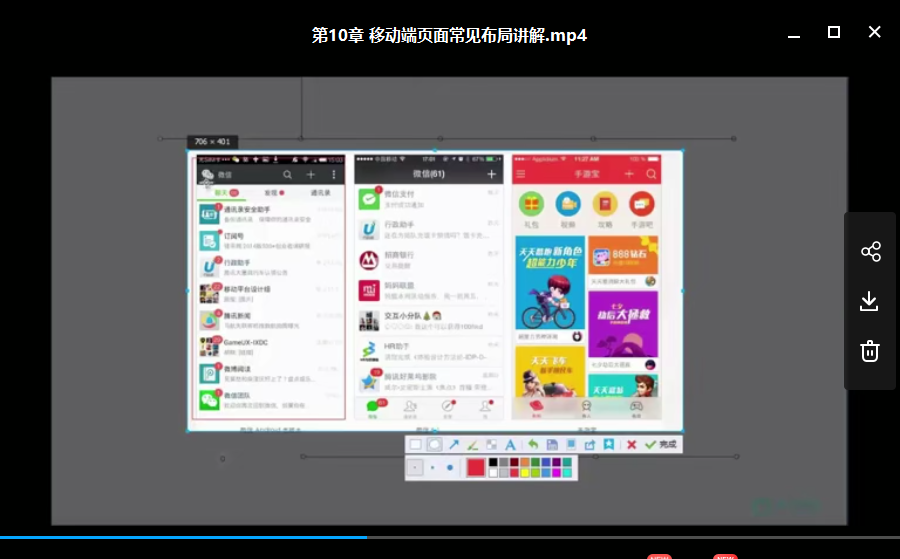Viewport: 900px width, 559px height.
Task: Click the three-dot menu in Android WeChat header
Action: 333,174
